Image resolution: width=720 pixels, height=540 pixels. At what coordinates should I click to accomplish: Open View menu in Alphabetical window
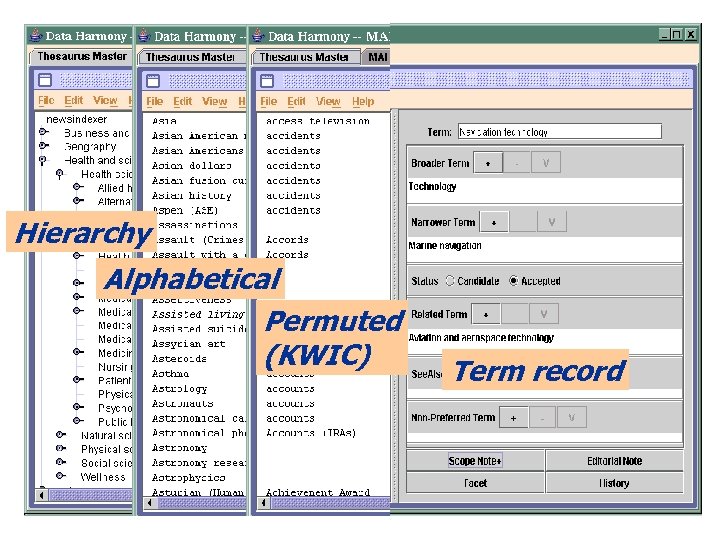pos(214,101)
